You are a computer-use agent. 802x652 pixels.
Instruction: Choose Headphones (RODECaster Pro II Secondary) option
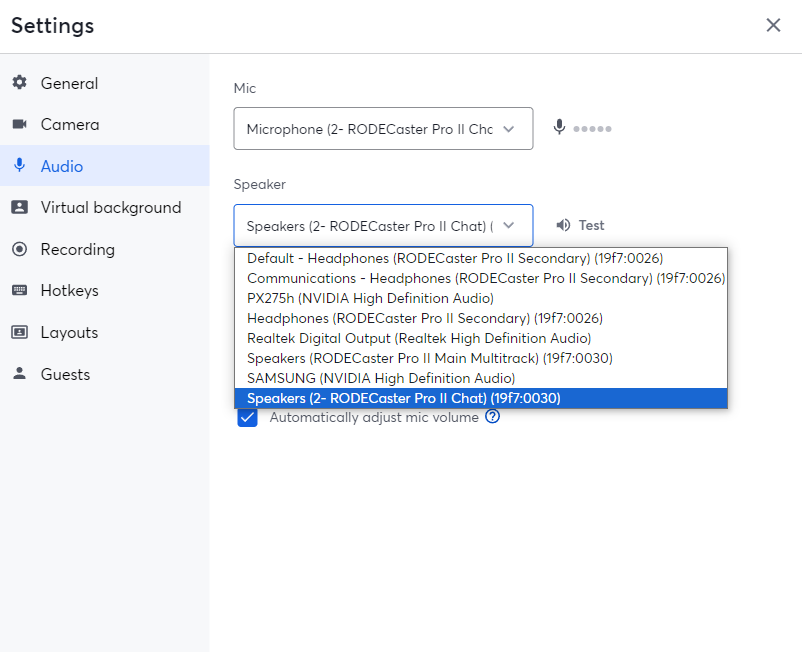coord(481,318)
